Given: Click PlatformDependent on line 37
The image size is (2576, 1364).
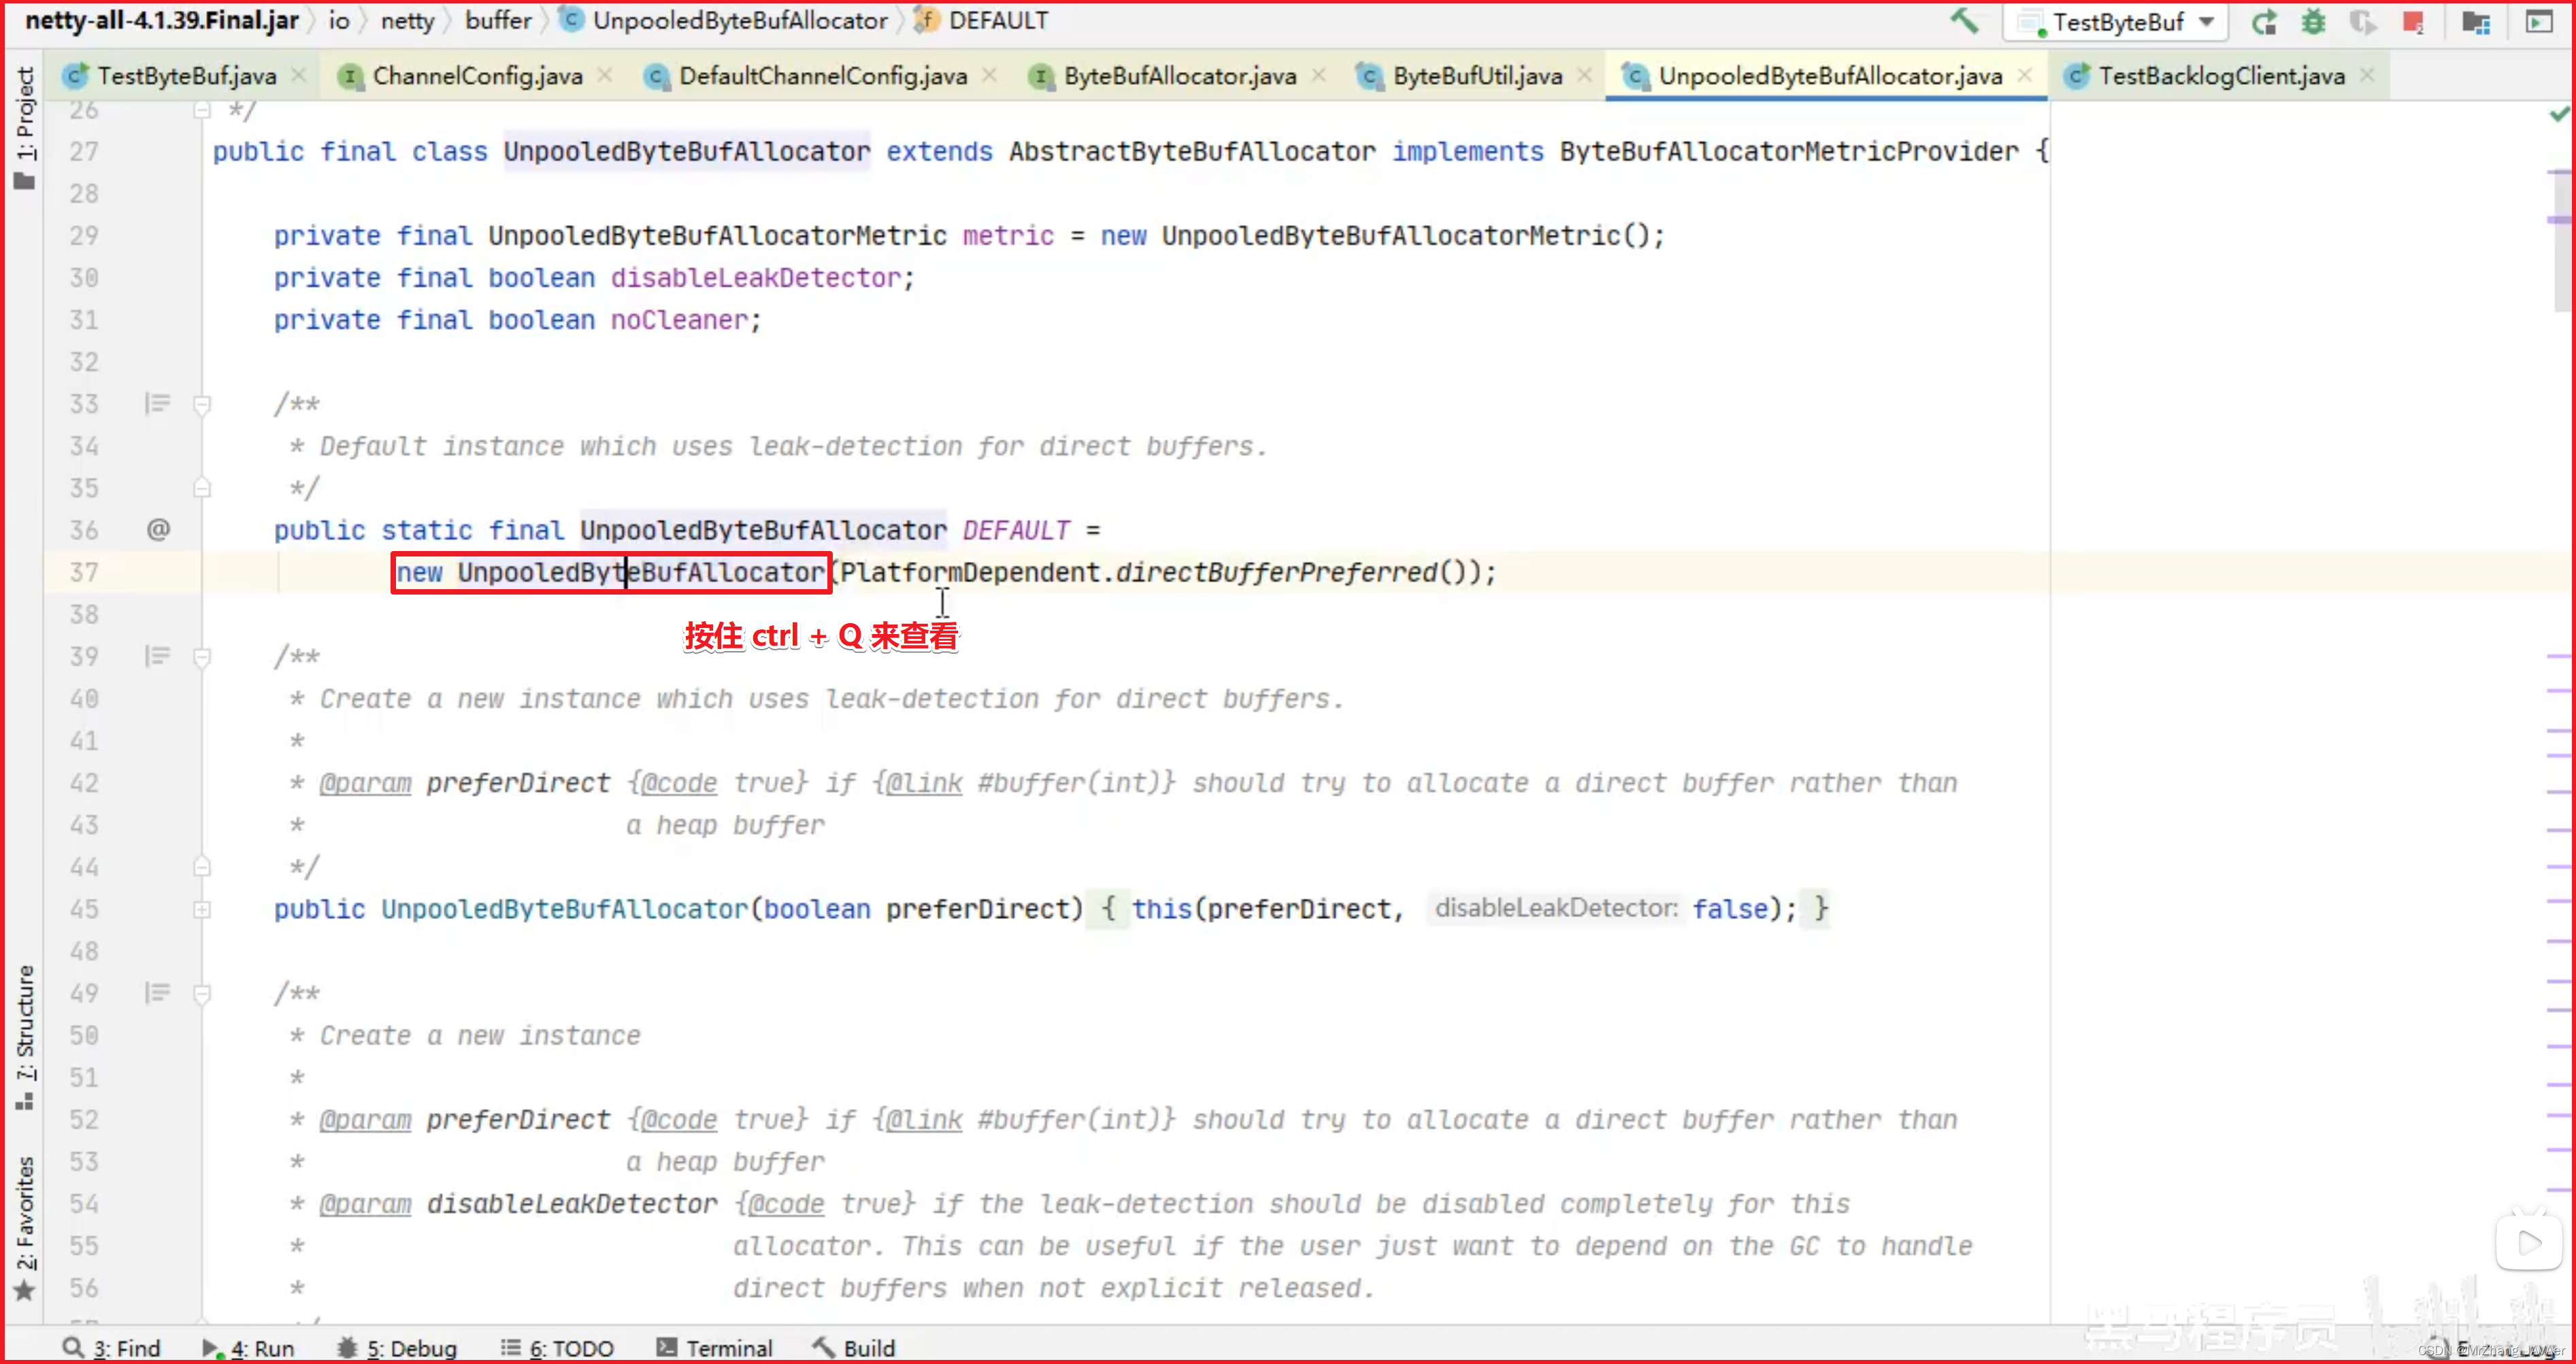Looking at the screenshot, I should 970,572.
